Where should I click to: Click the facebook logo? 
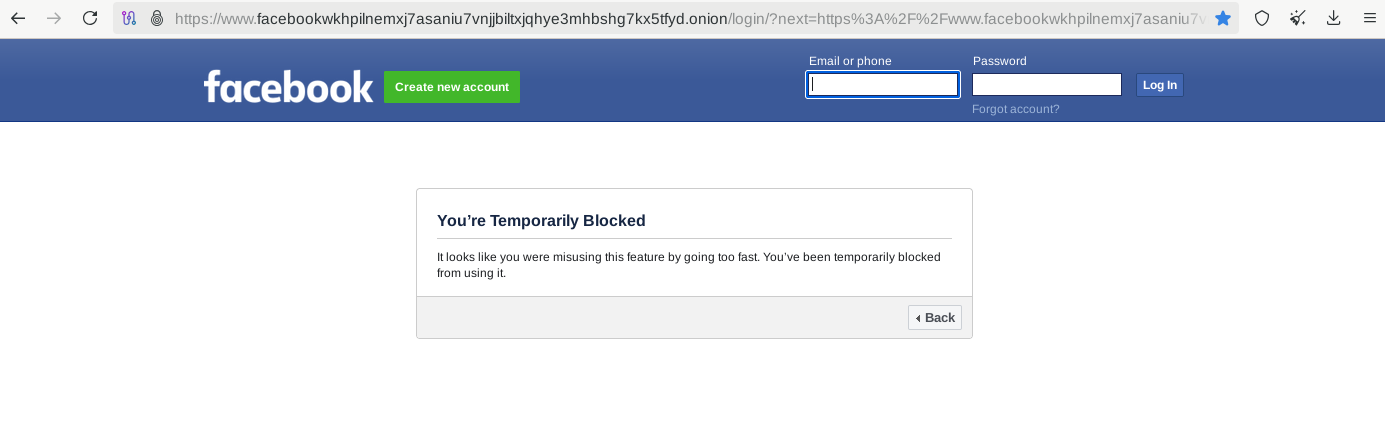tap(288, 87)
